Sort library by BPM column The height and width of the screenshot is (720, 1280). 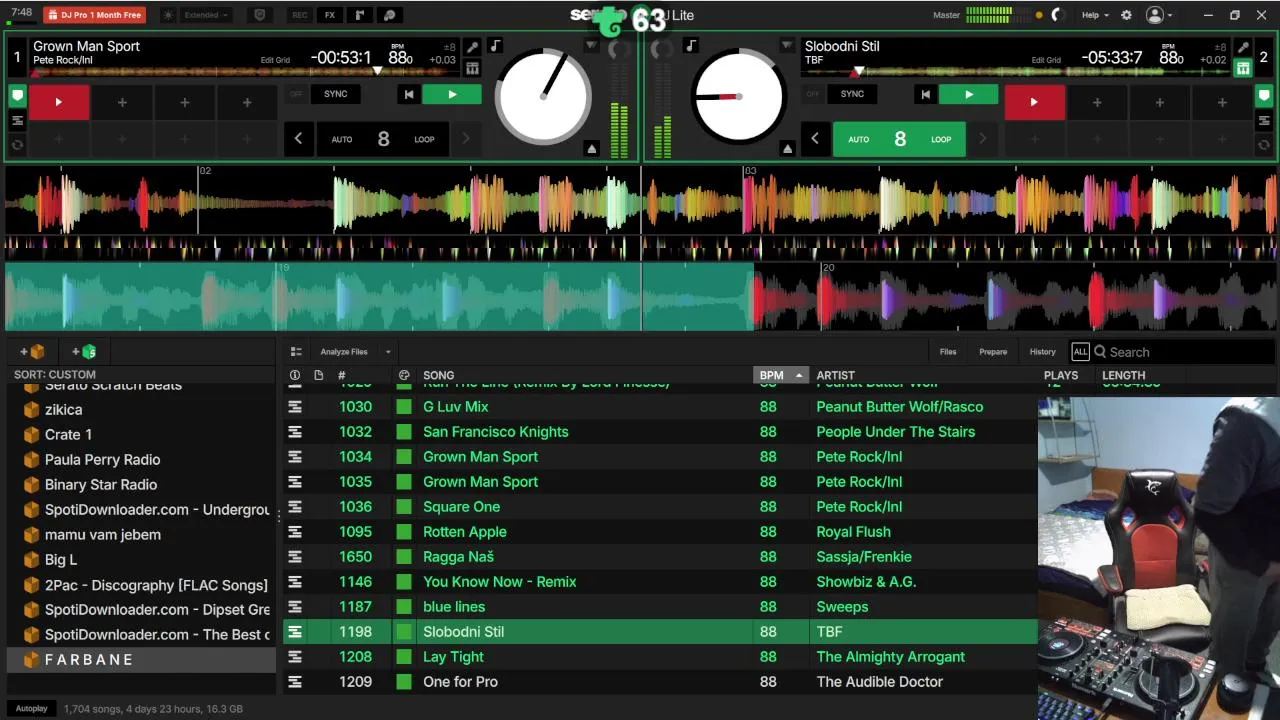[x=780, y=375]
